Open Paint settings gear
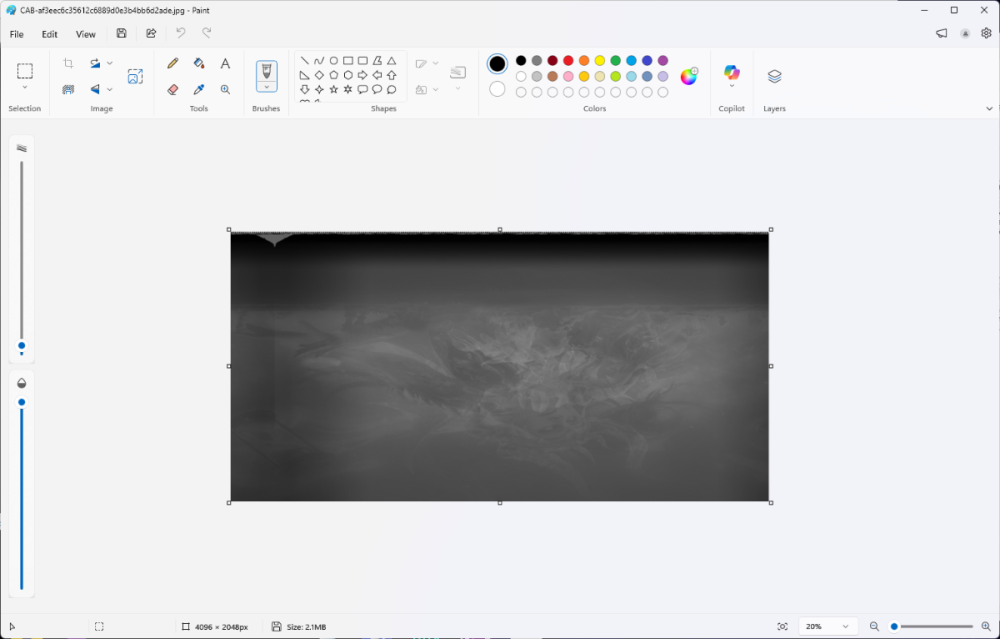Image resolution: width=1000 pixels, height=639 pixels. coord(986,33)
